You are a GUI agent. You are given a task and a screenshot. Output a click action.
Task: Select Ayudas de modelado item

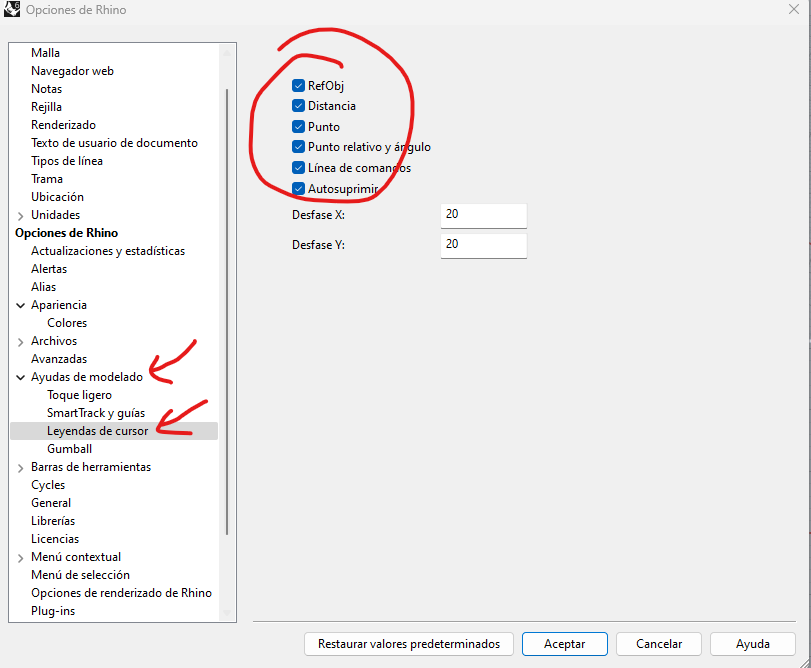(x=87, y=377)
